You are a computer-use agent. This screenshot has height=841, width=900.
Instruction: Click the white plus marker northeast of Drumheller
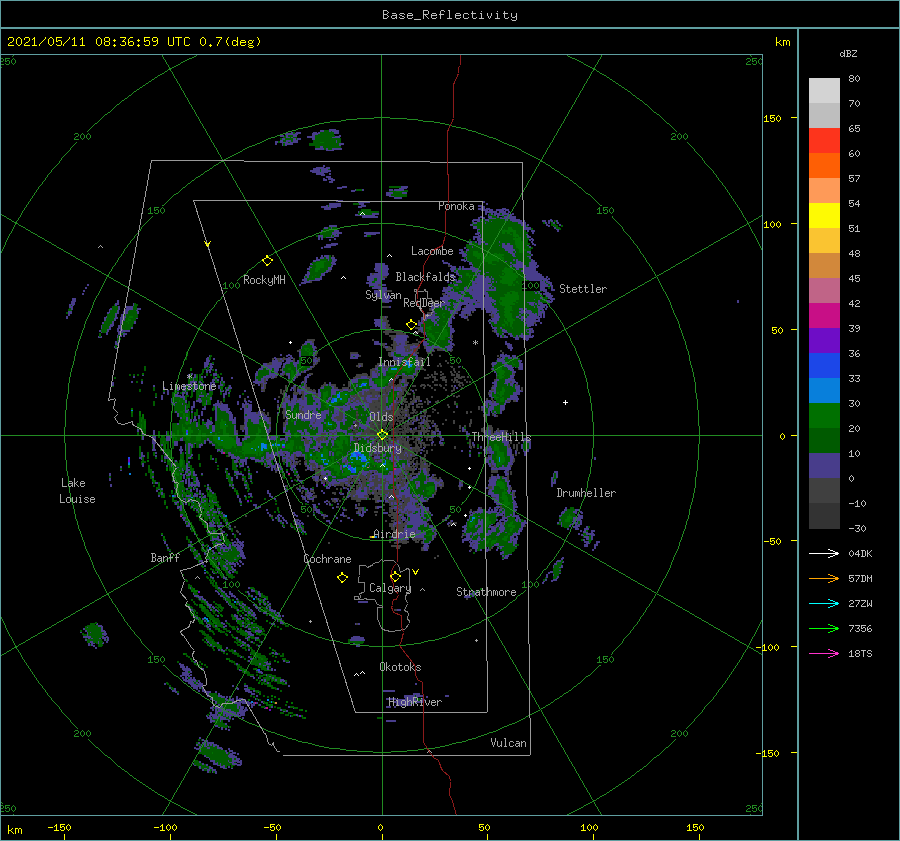point(565,402)
